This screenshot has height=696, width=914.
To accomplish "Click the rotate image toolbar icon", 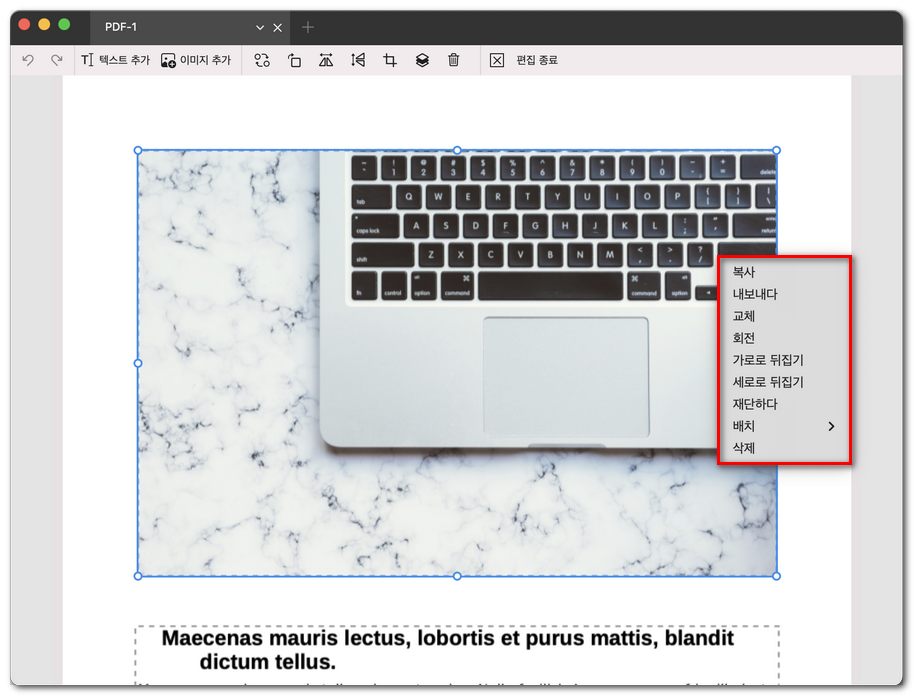I will tap(294, 60).
